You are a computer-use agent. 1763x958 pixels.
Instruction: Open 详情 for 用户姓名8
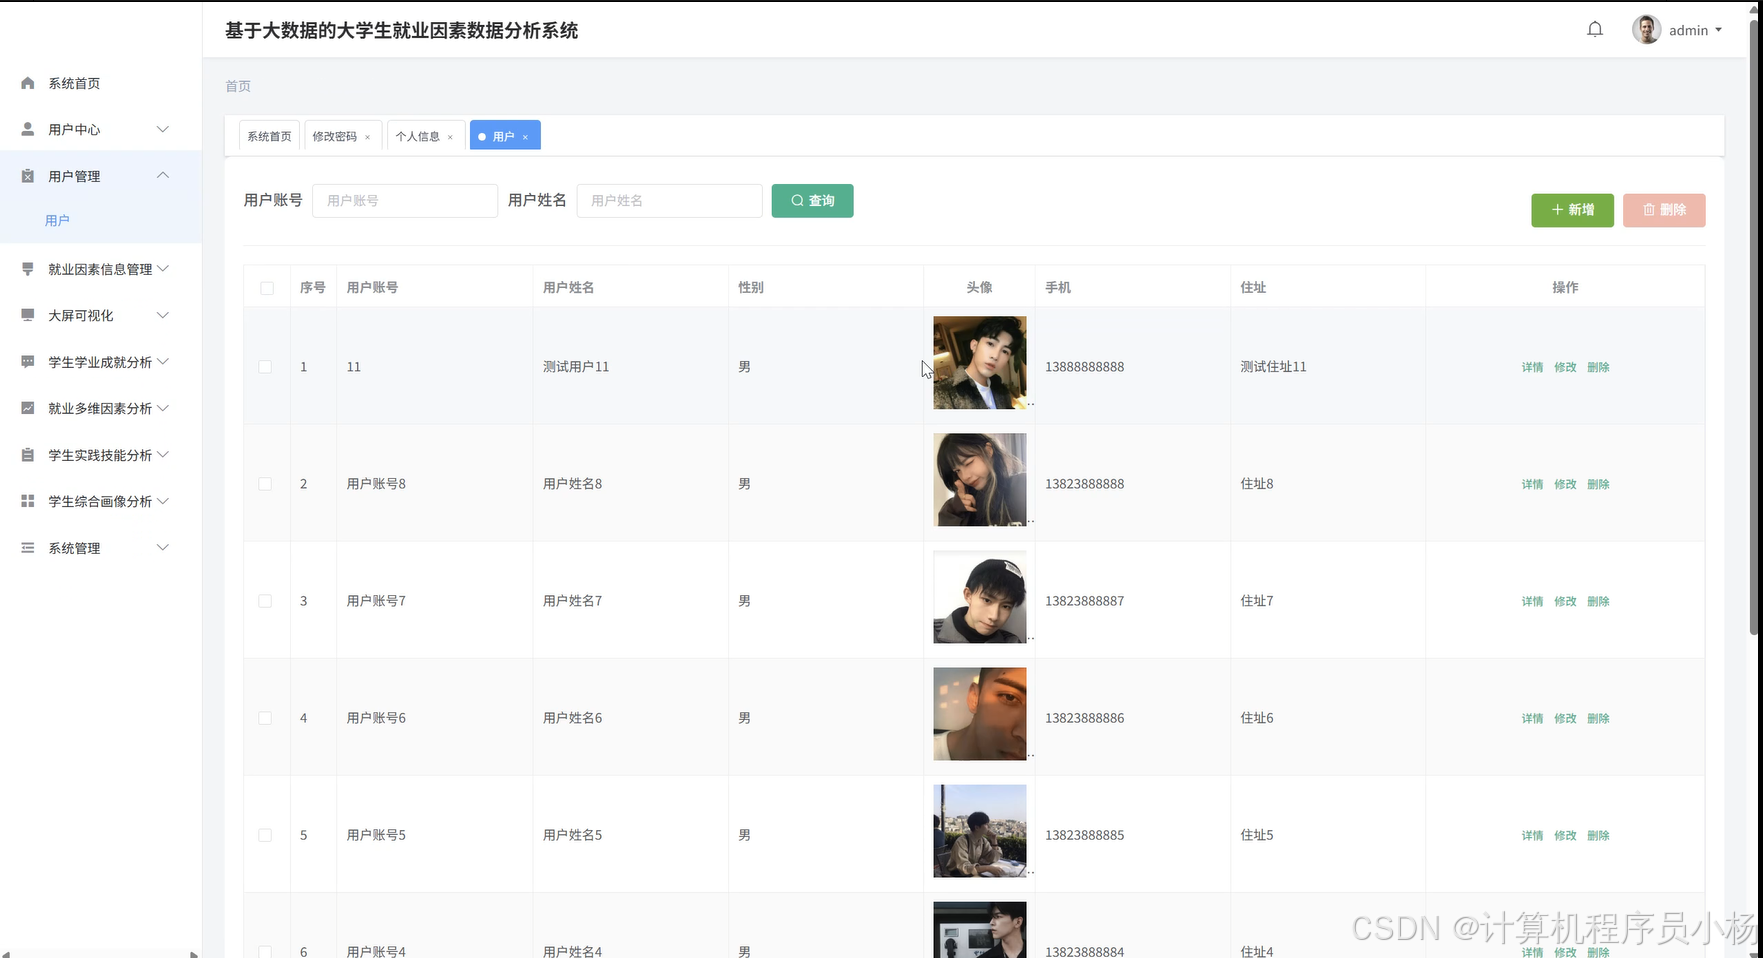point(1532,484)
